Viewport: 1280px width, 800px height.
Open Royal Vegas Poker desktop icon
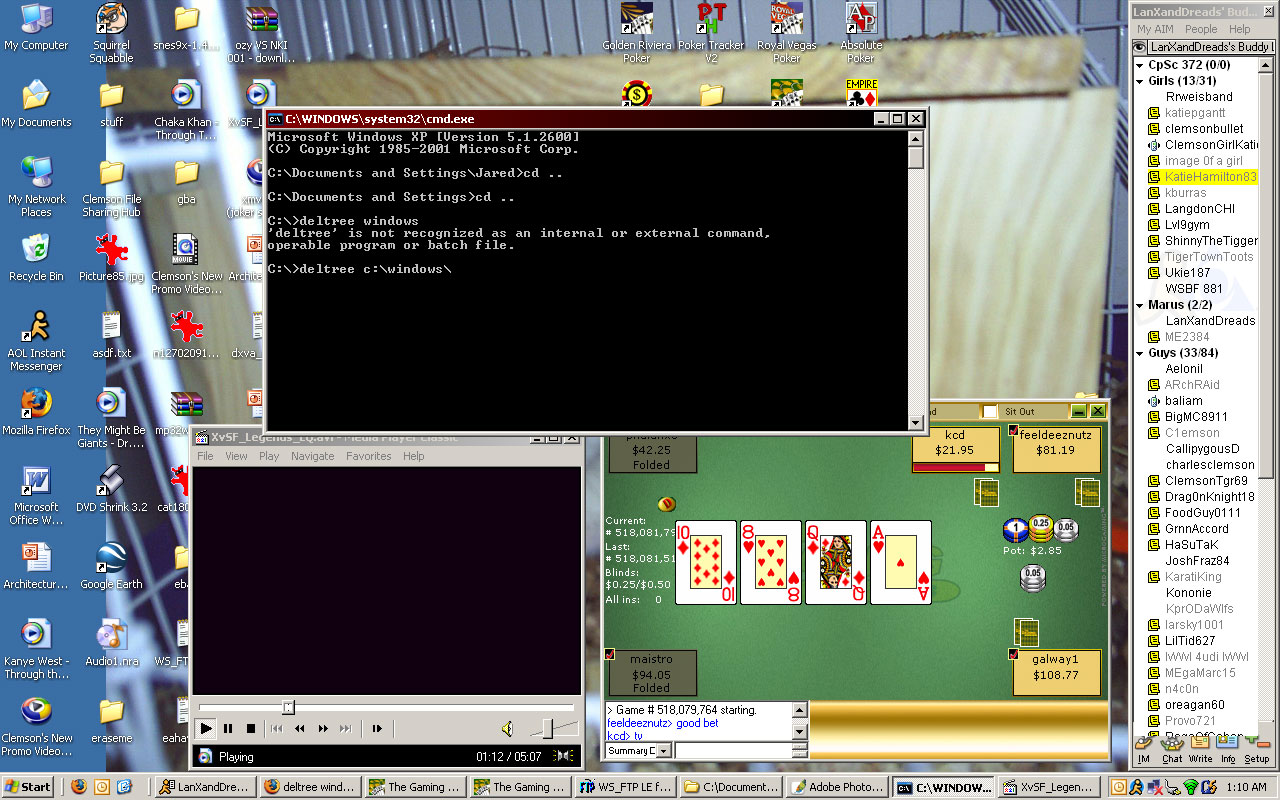(x=787, y=33)
